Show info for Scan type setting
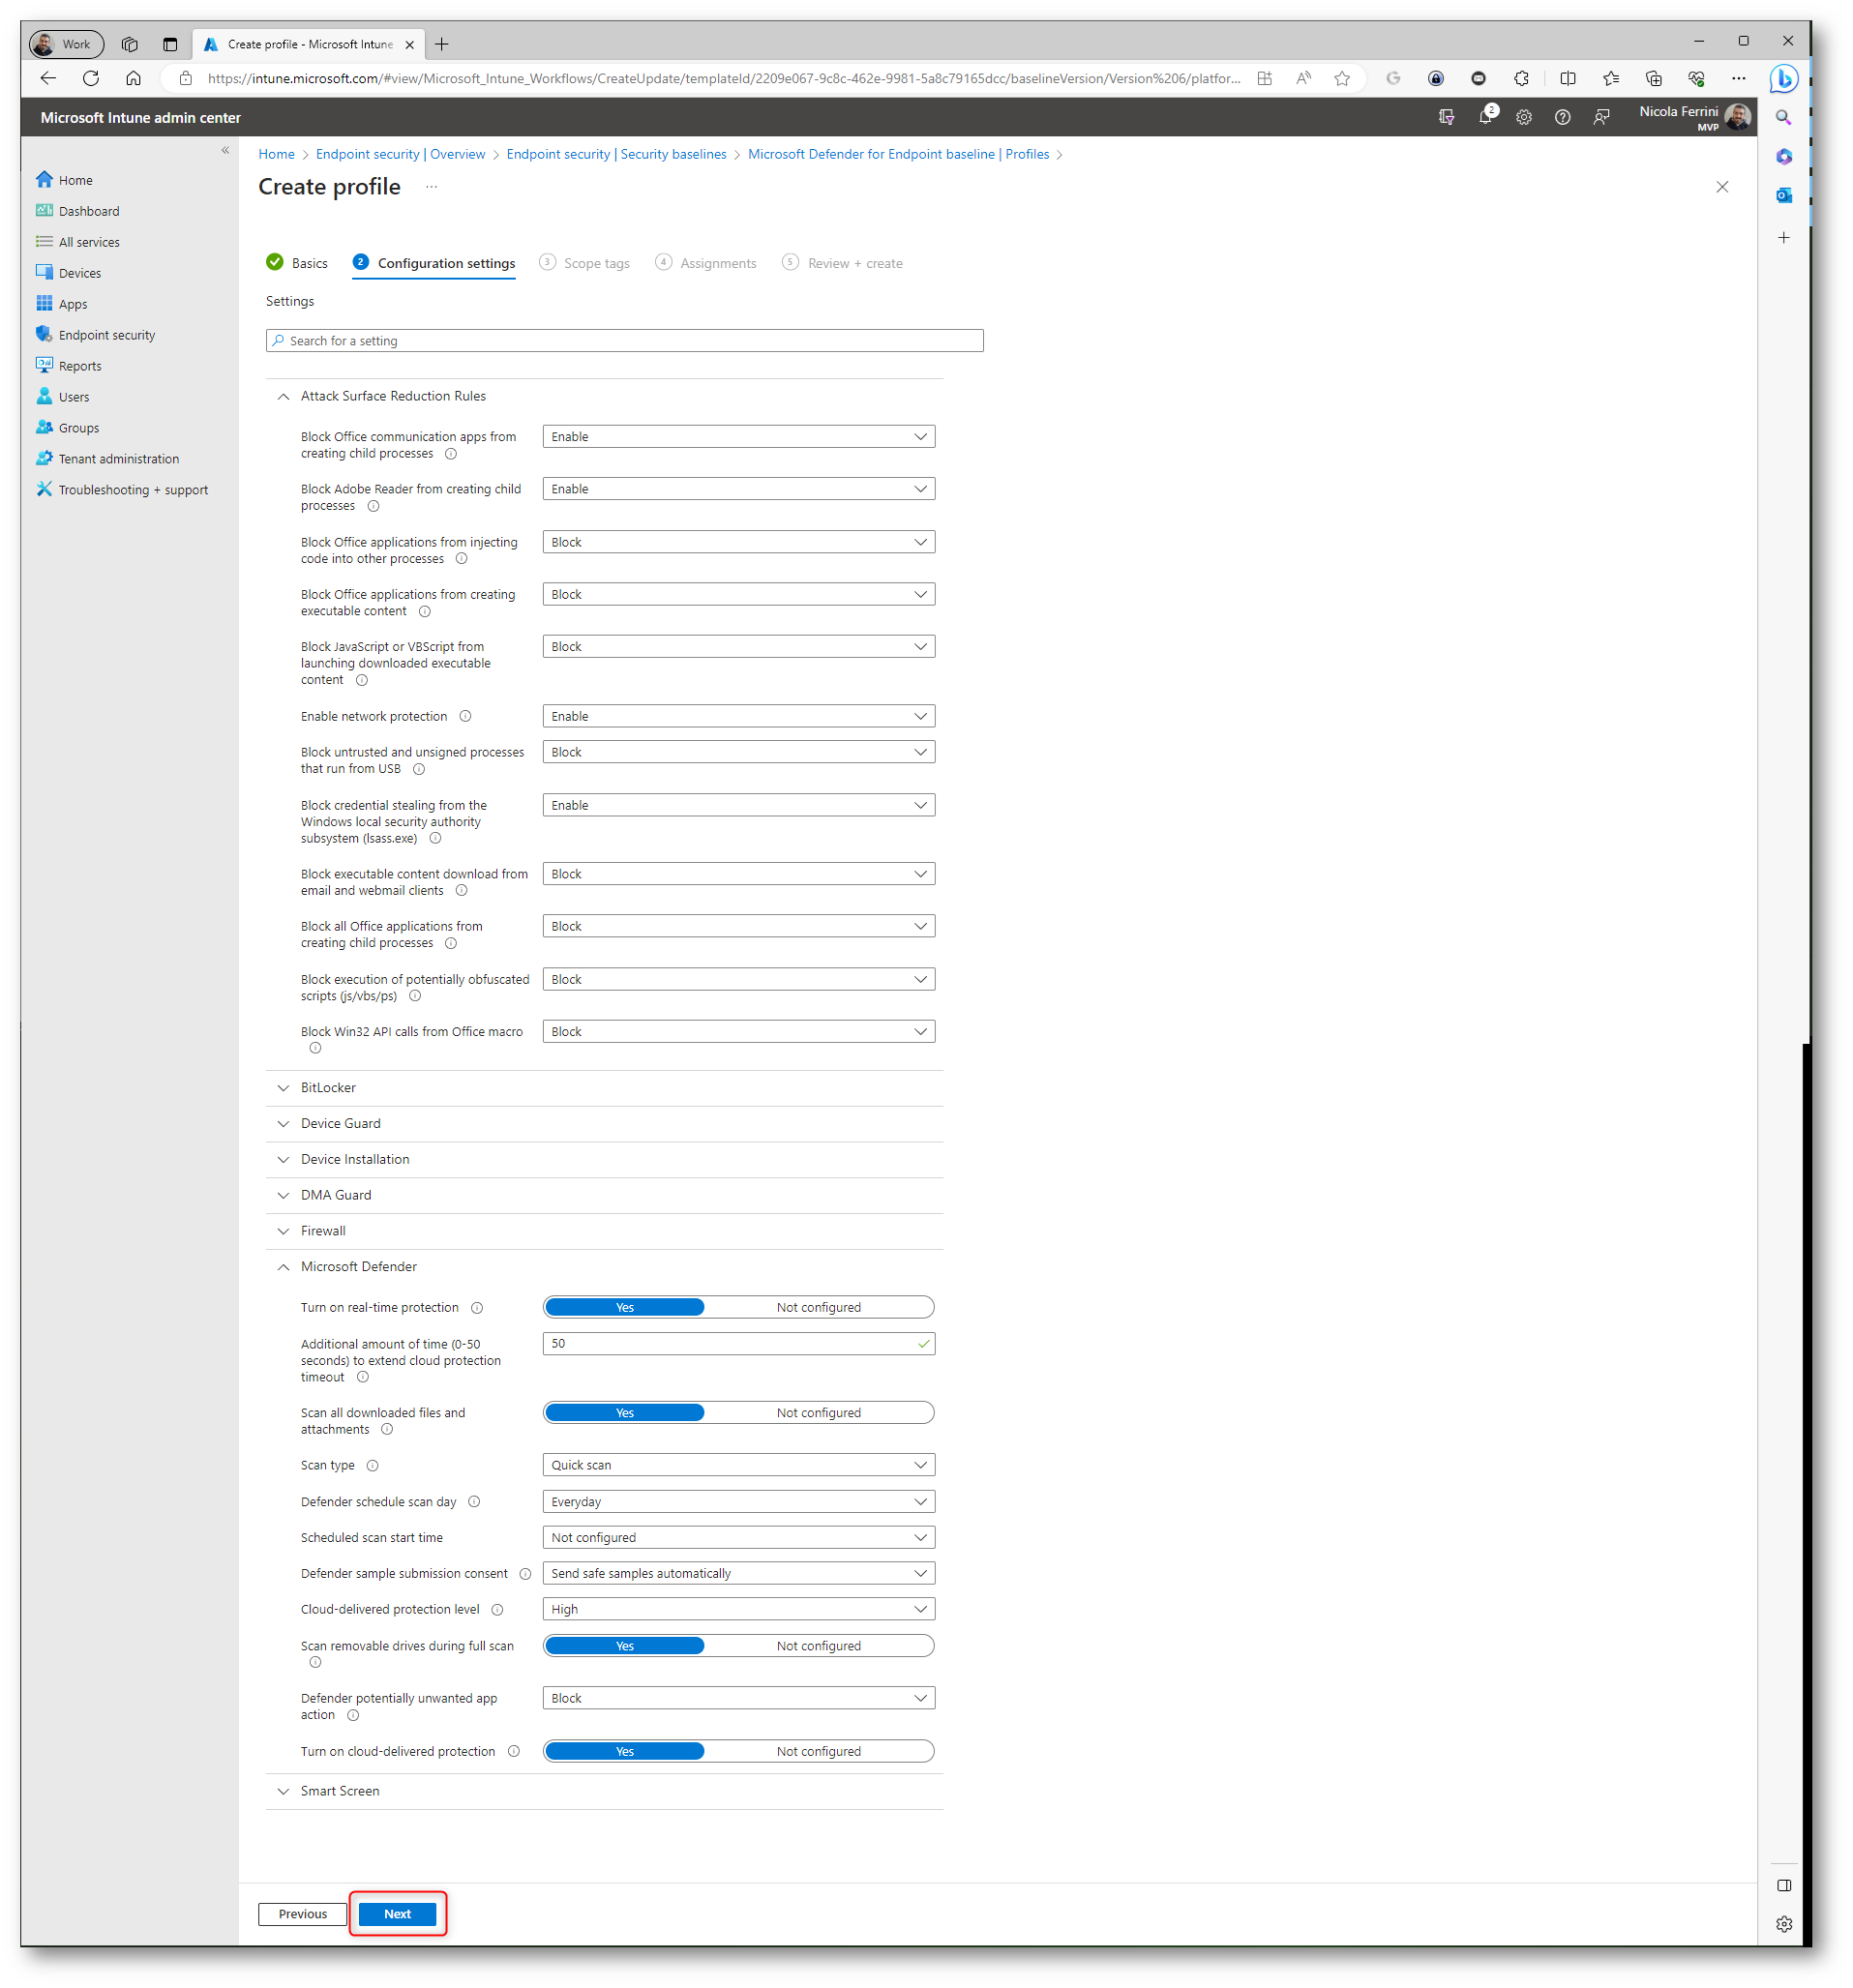The width and height of the screenshot is (1853, 1988). pyautogui.click(x=372, y=1465)
